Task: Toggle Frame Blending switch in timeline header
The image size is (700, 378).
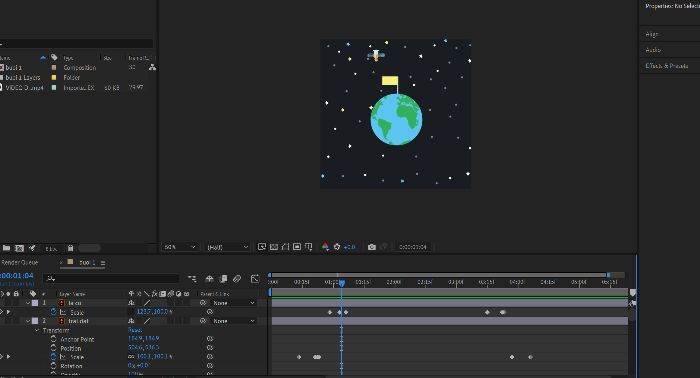Action: pos(224,279)
